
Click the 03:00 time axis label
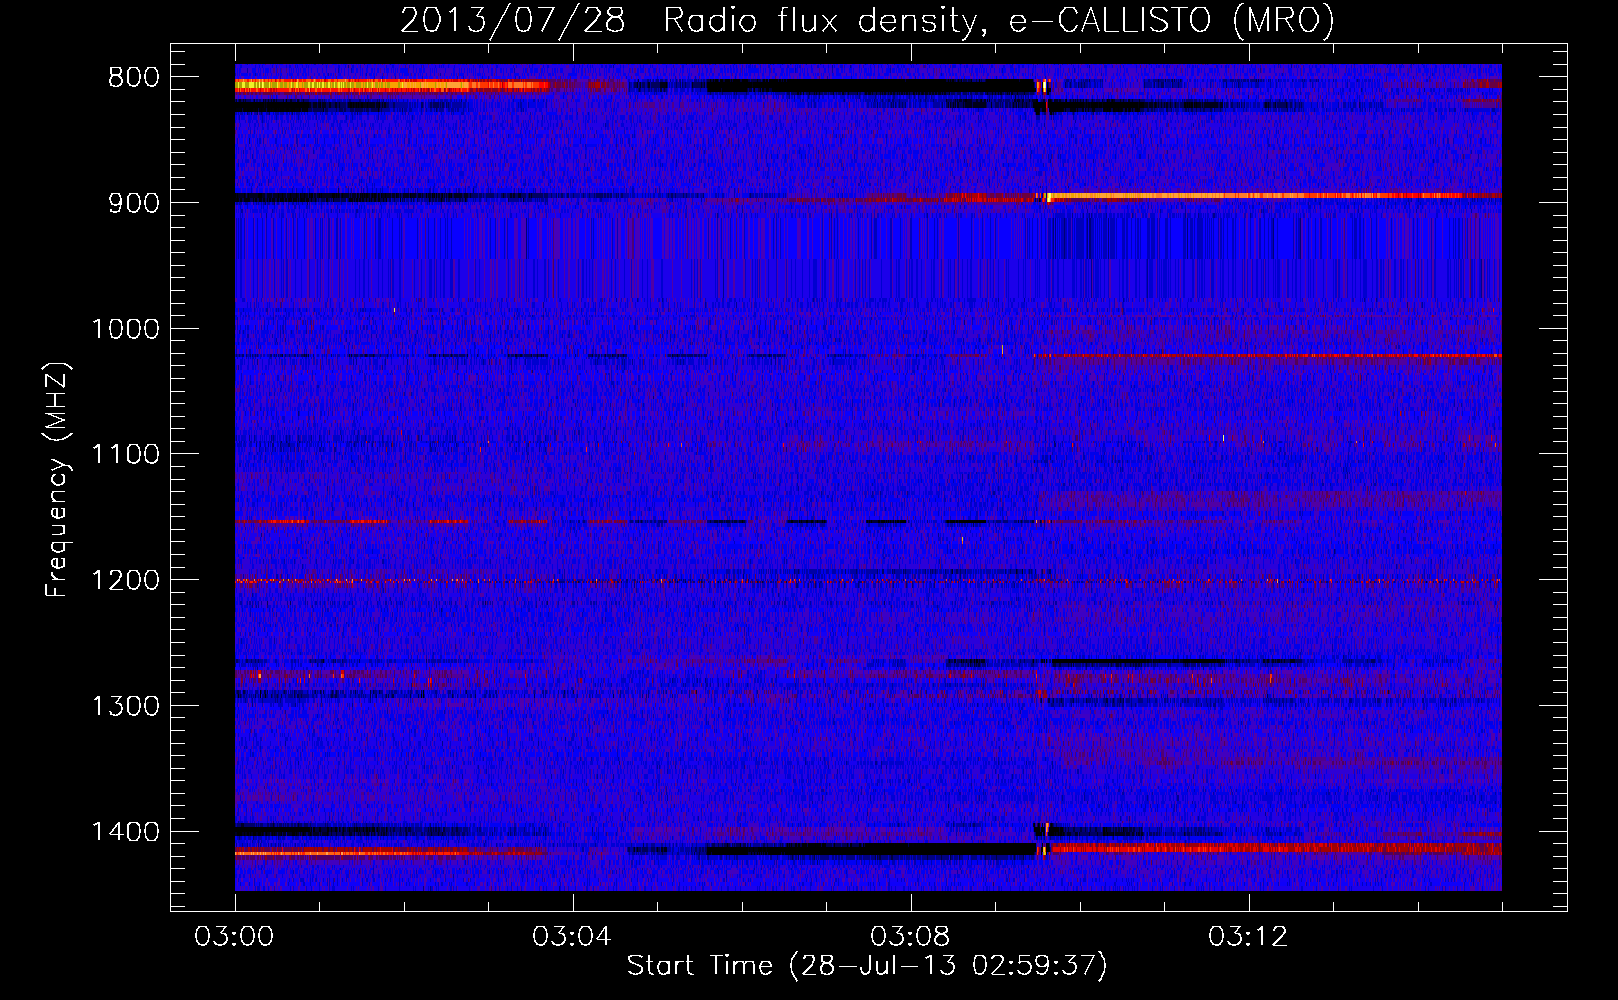coord(235,937)
